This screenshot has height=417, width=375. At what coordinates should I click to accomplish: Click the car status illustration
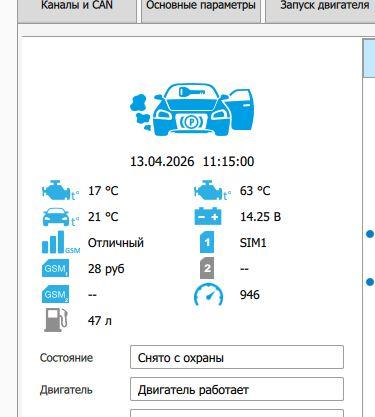[x=192, y=109]
